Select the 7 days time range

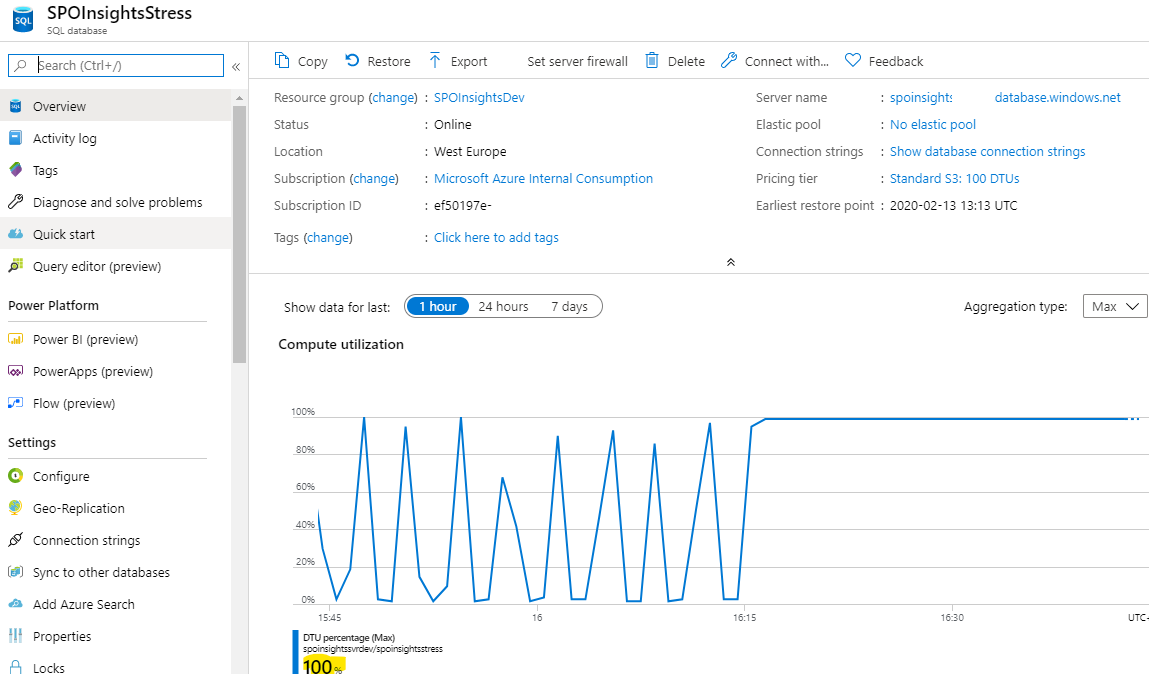[x=569, y=306]
